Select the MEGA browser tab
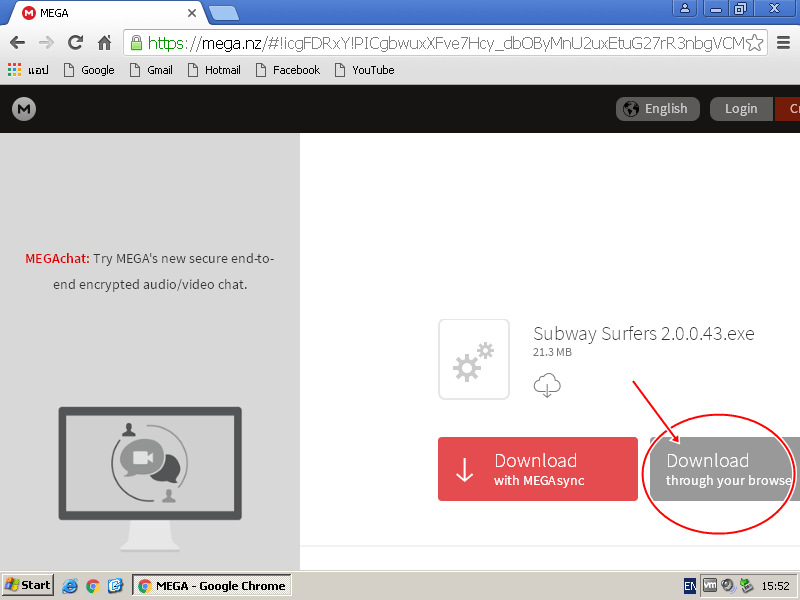Screen dimensions: 800x600 [105, 13]
